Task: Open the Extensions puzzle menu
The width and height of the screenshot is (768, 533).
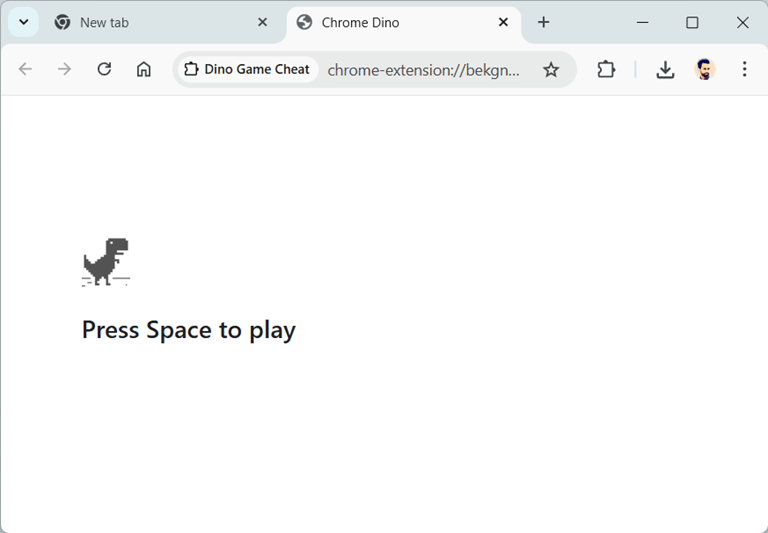Action: 606,69
